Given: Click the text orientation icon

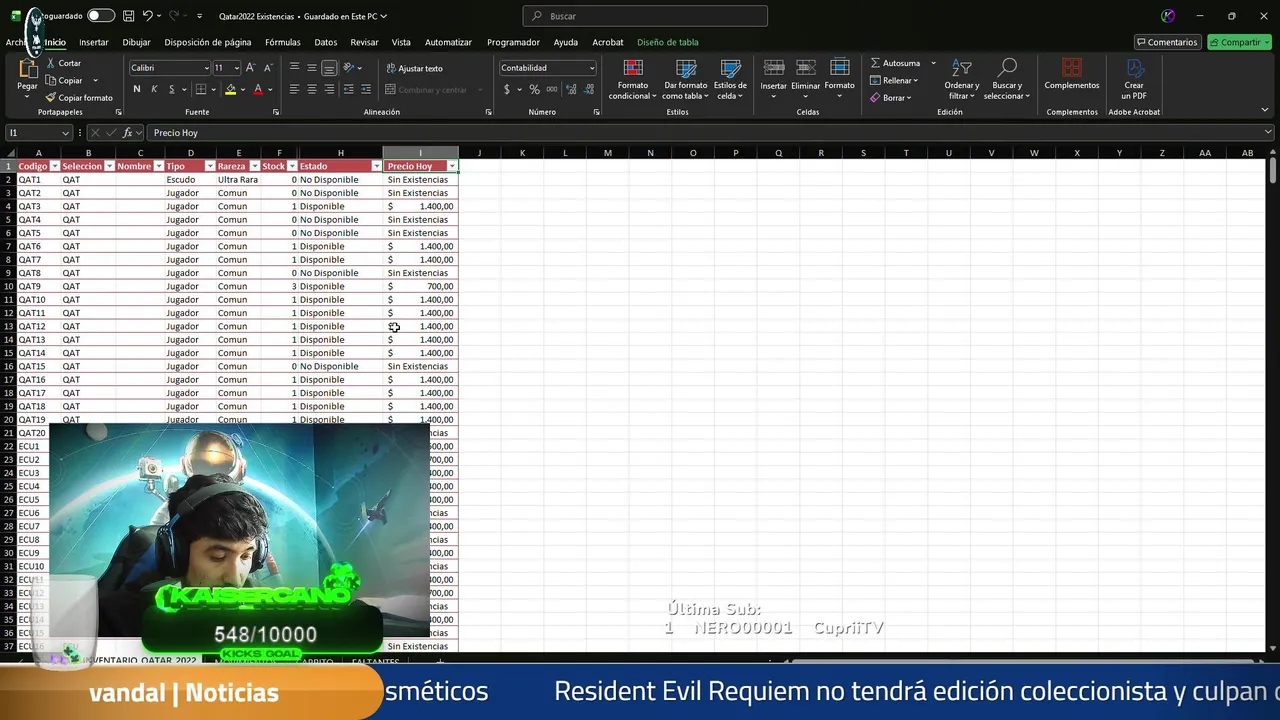Looking at the screenshot, I should click(349, 68).
